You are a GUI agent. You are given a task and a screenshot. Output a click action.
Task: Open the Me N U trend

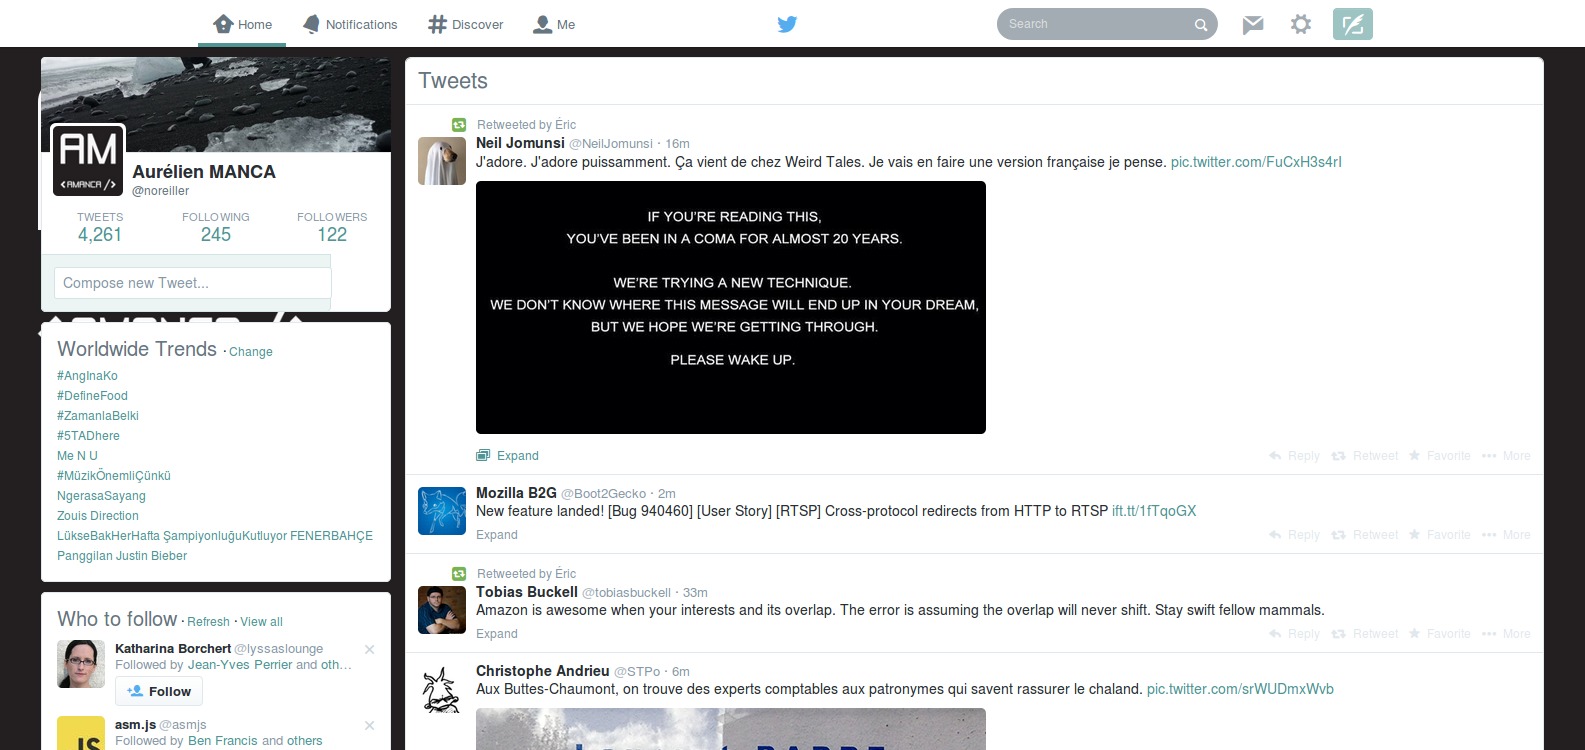pos(77,456)
